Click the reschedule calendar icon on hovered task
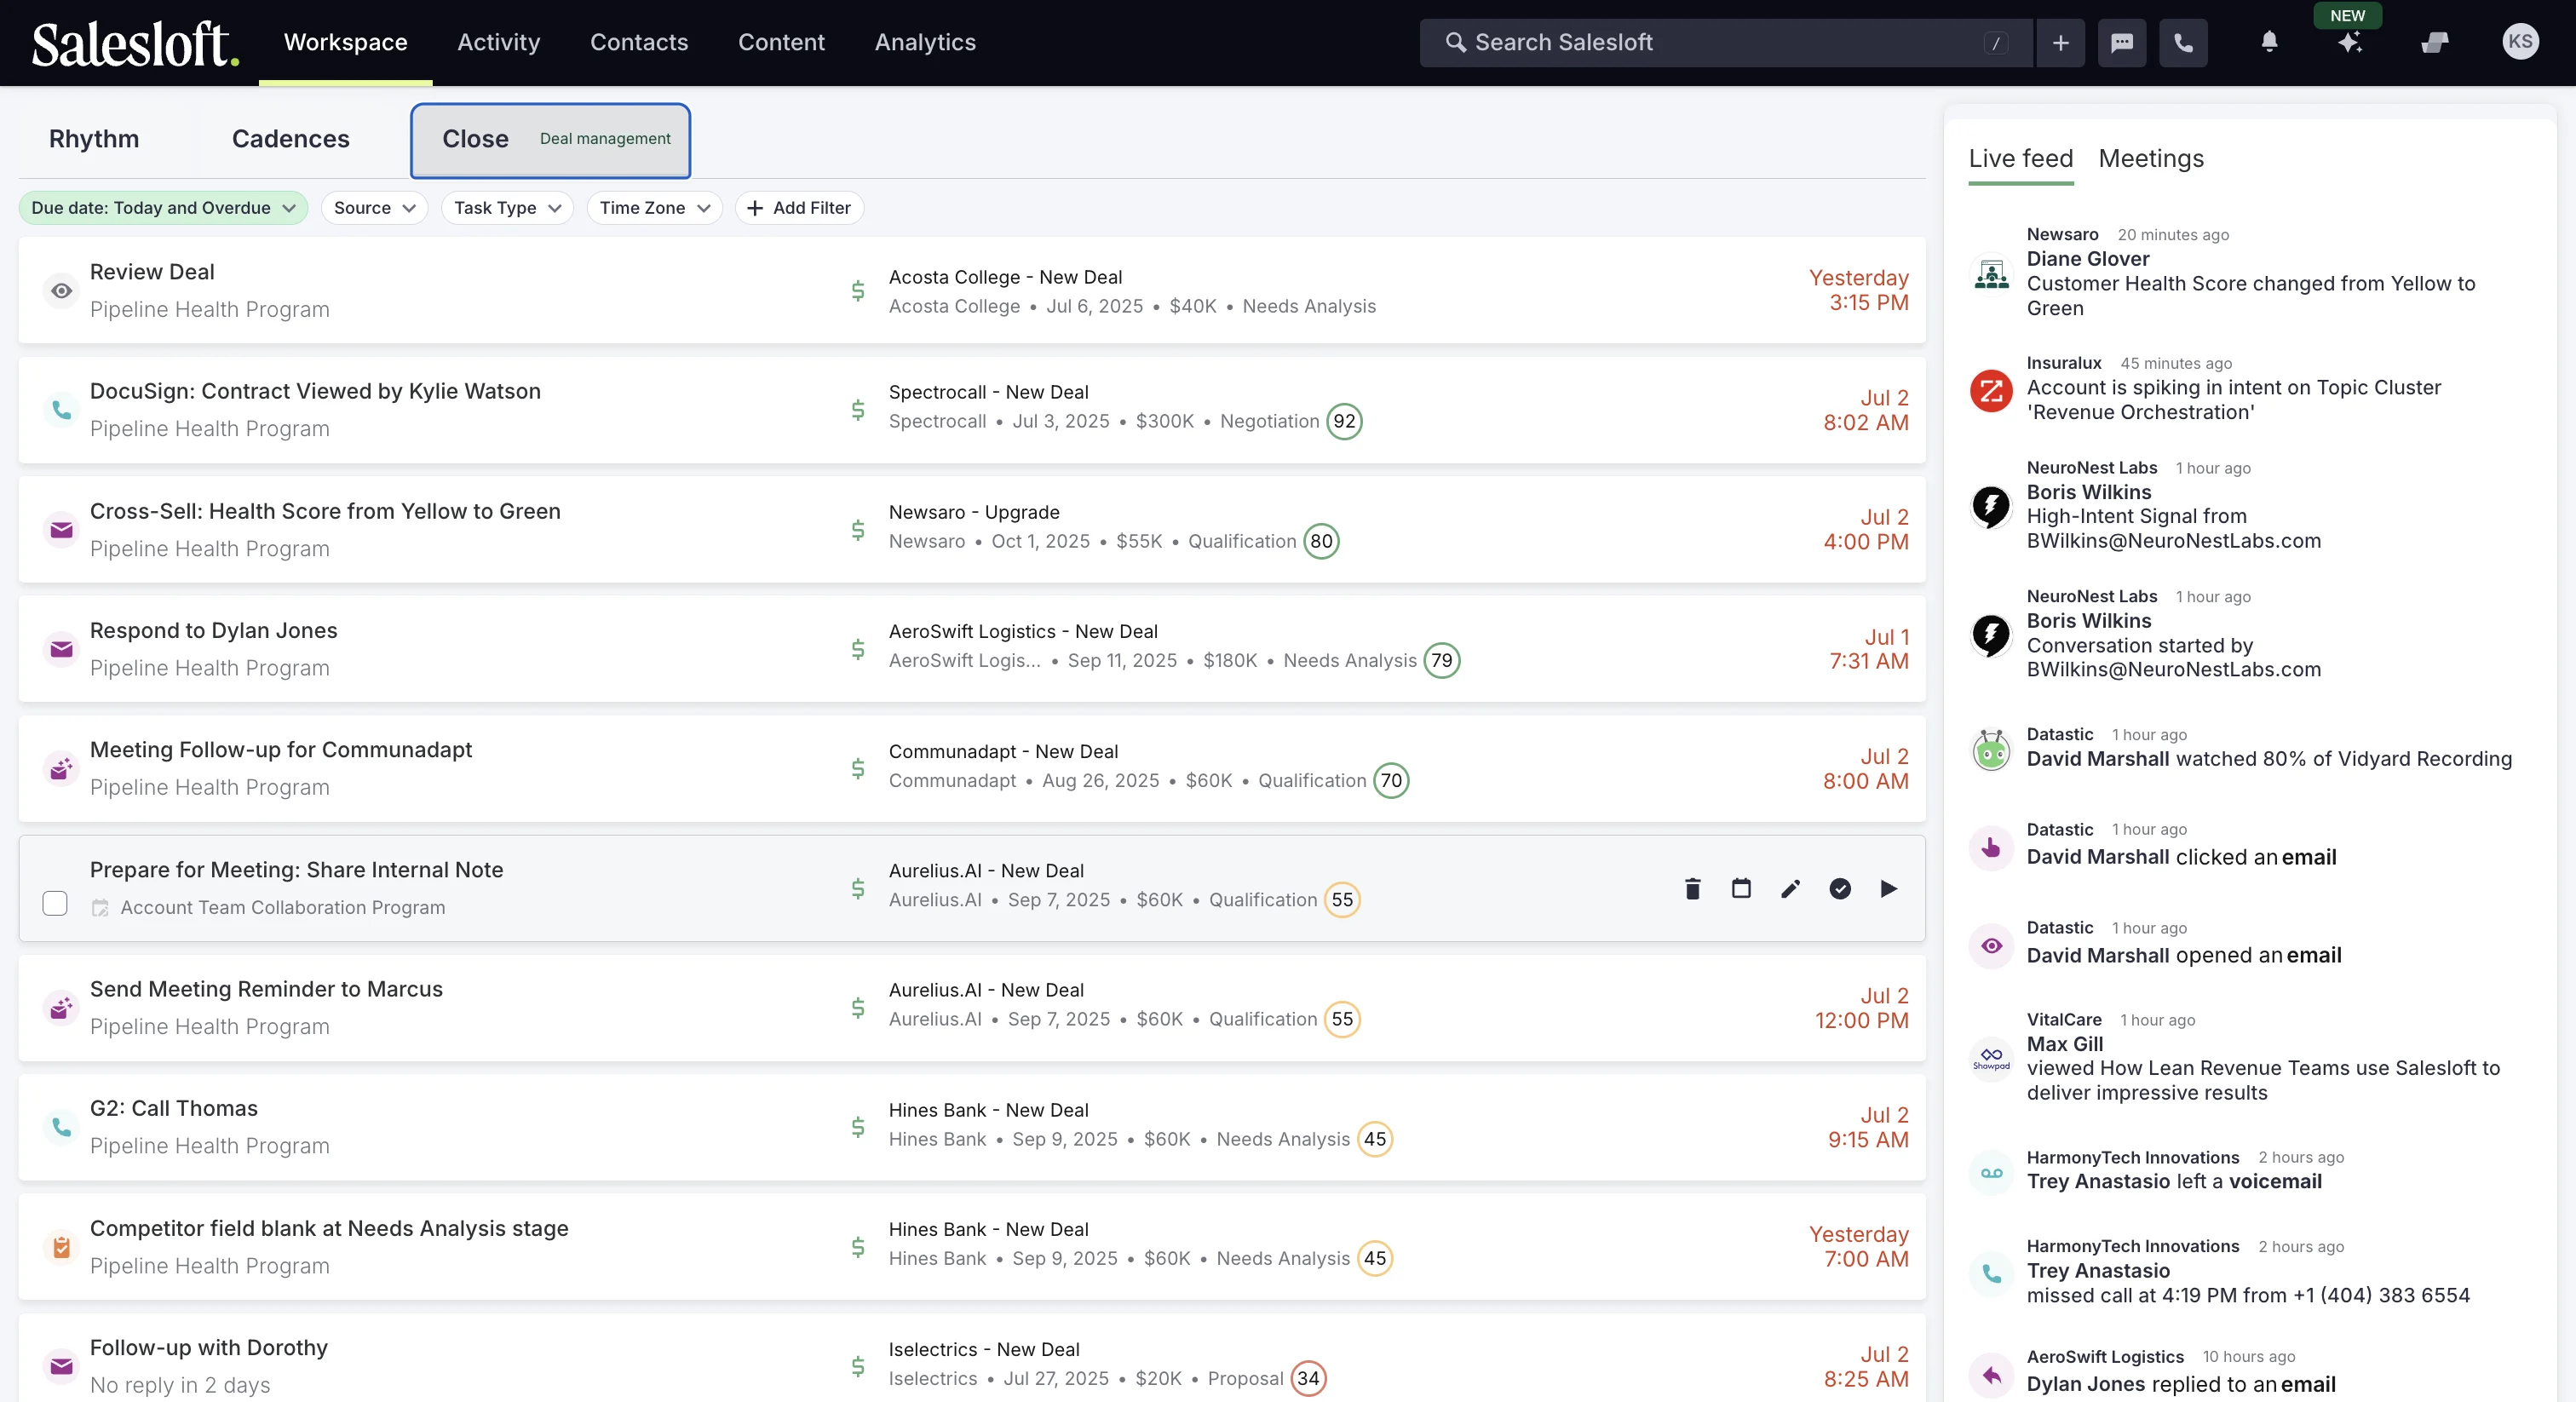Viewport: 2576px width, 1402px height. tap(1741, 888)
